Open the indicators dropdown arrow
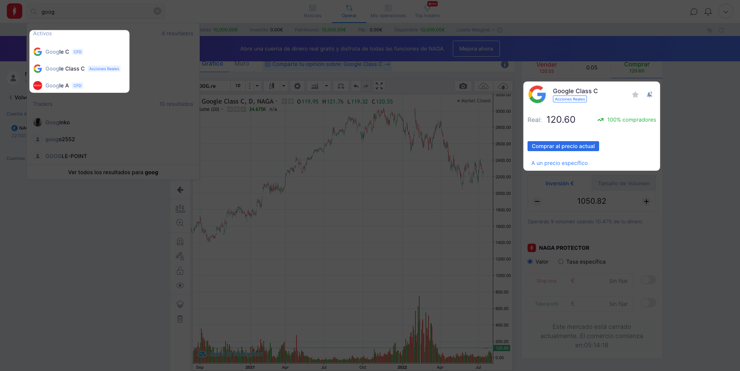 326,86
